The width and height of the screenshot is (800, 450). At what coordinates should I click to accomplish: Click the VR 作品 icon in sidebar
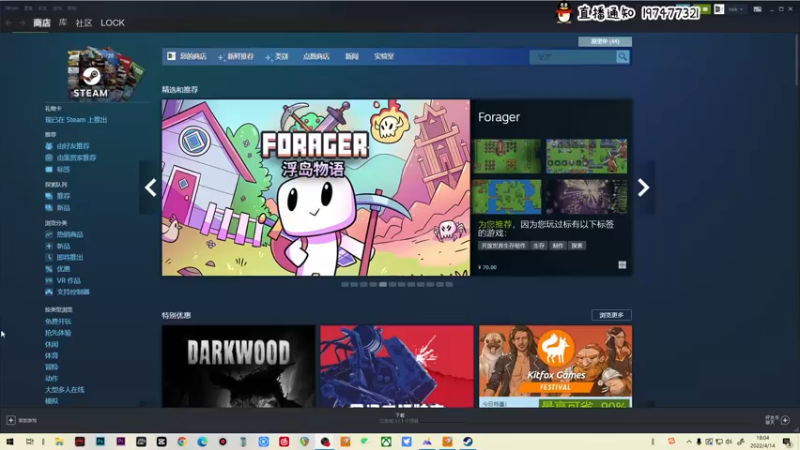point(49,281)
